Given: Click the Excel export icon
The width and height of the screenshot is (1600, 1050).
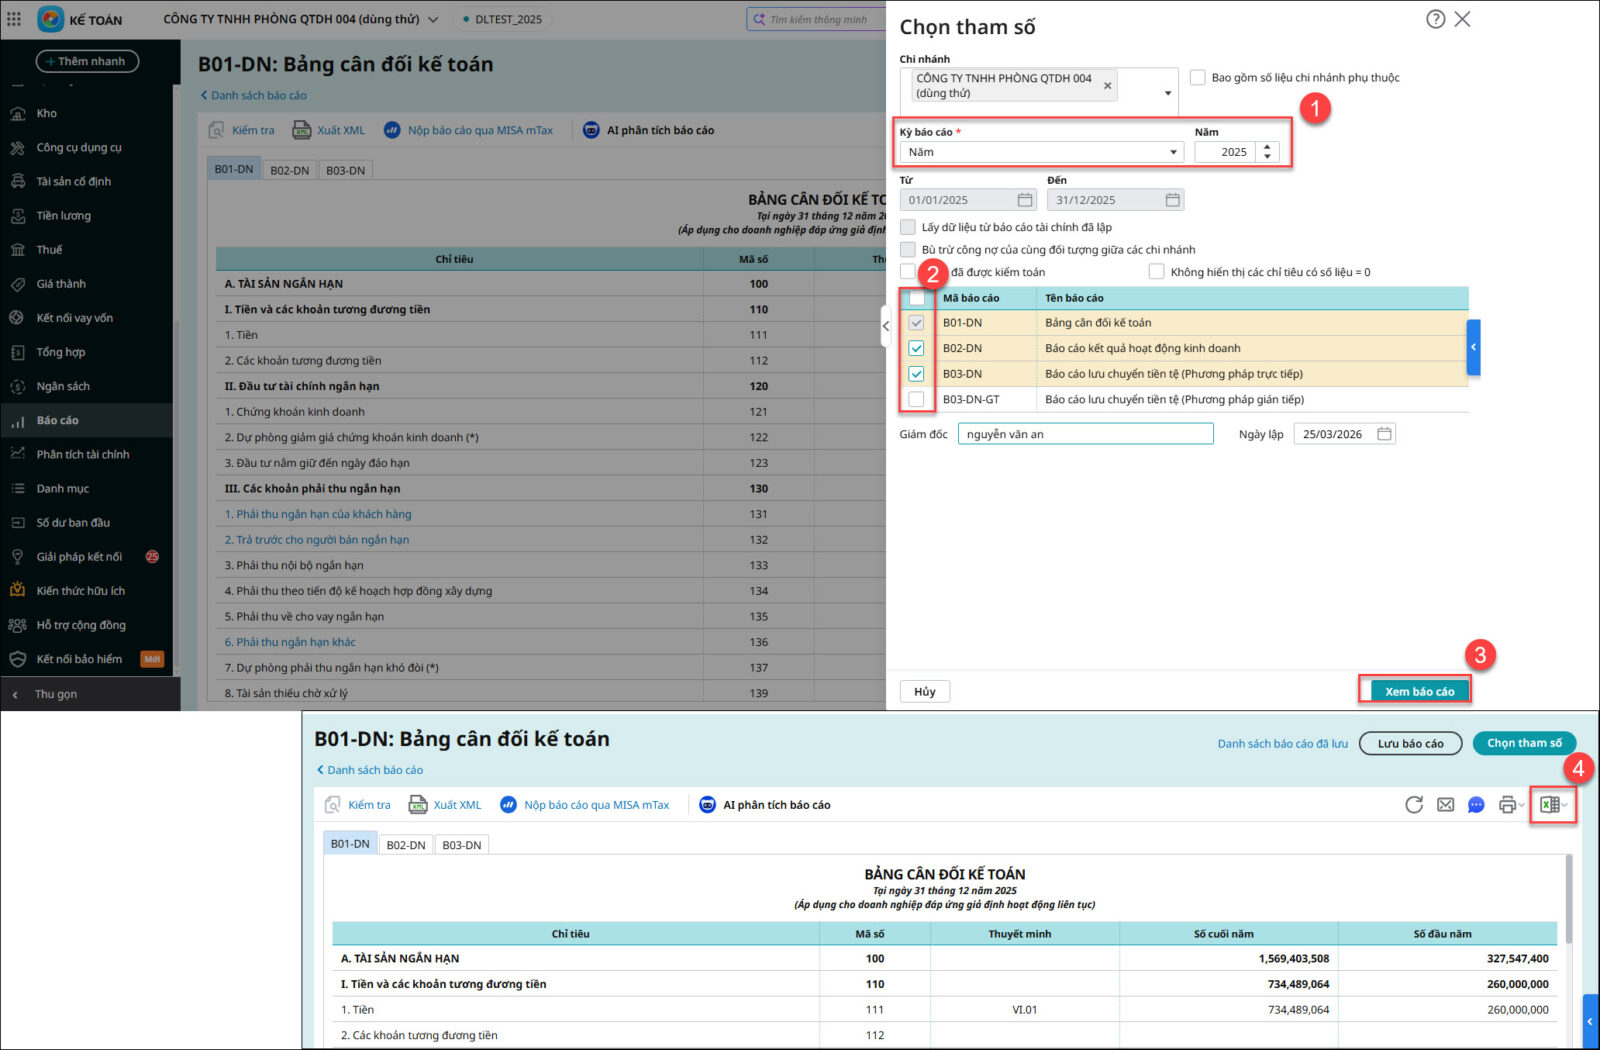Looking at the screenshot, I should click(1550, 805).
